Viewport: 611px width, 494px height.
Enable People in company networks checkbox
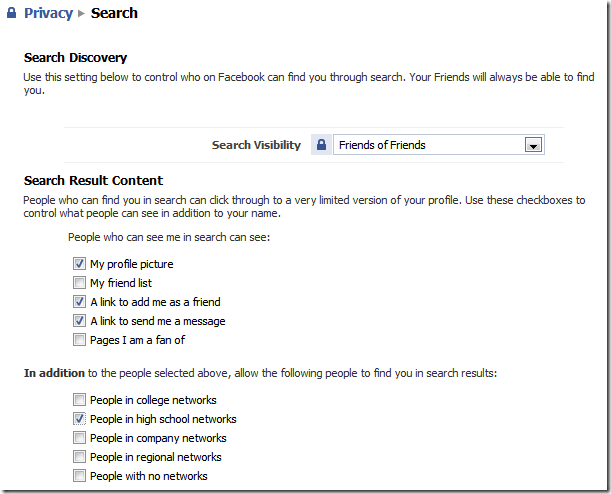[79, 438]
